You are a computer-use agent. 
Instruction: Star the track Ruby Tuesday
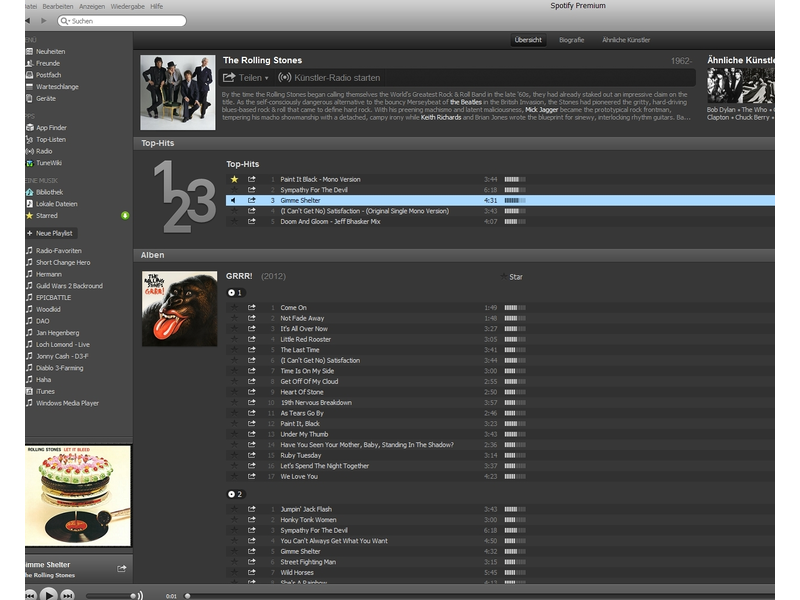coord(234,455)
